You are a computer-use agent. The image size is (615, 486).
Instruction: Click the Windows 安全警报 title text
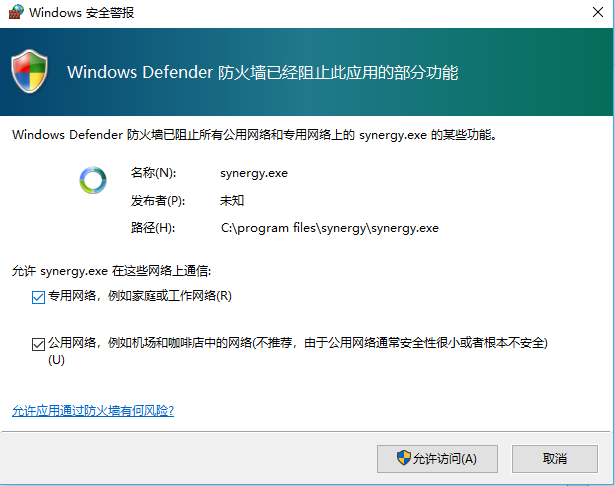82,13
